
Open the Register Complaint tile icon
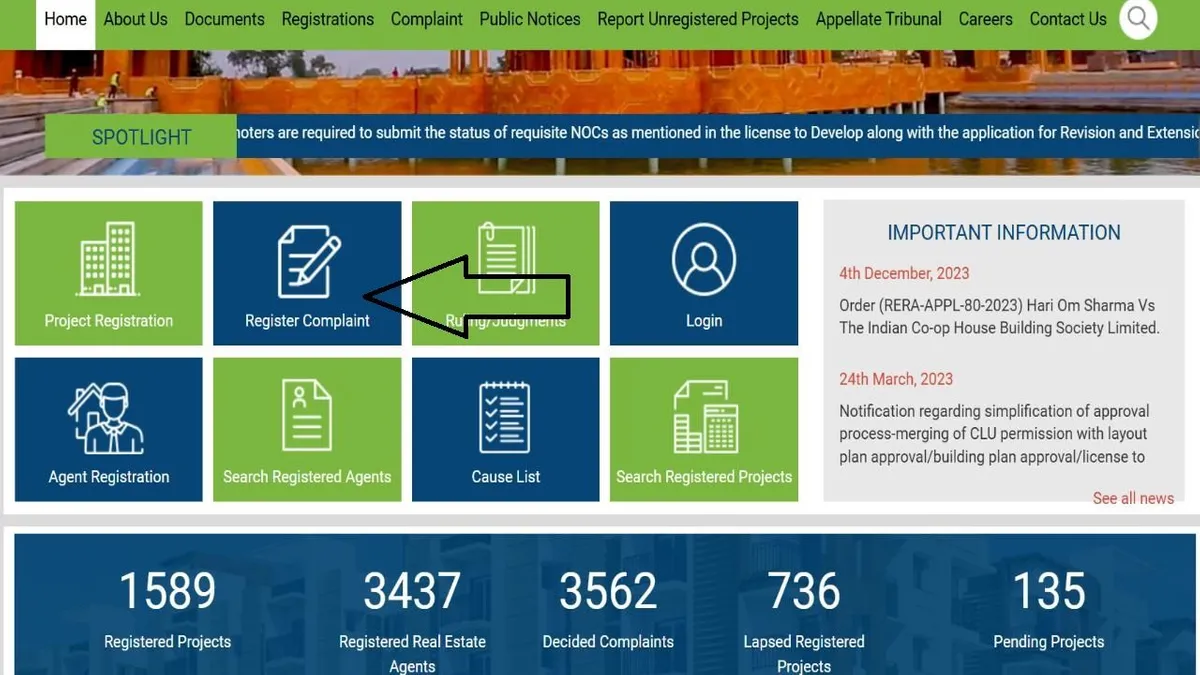[x=307, y=260]
